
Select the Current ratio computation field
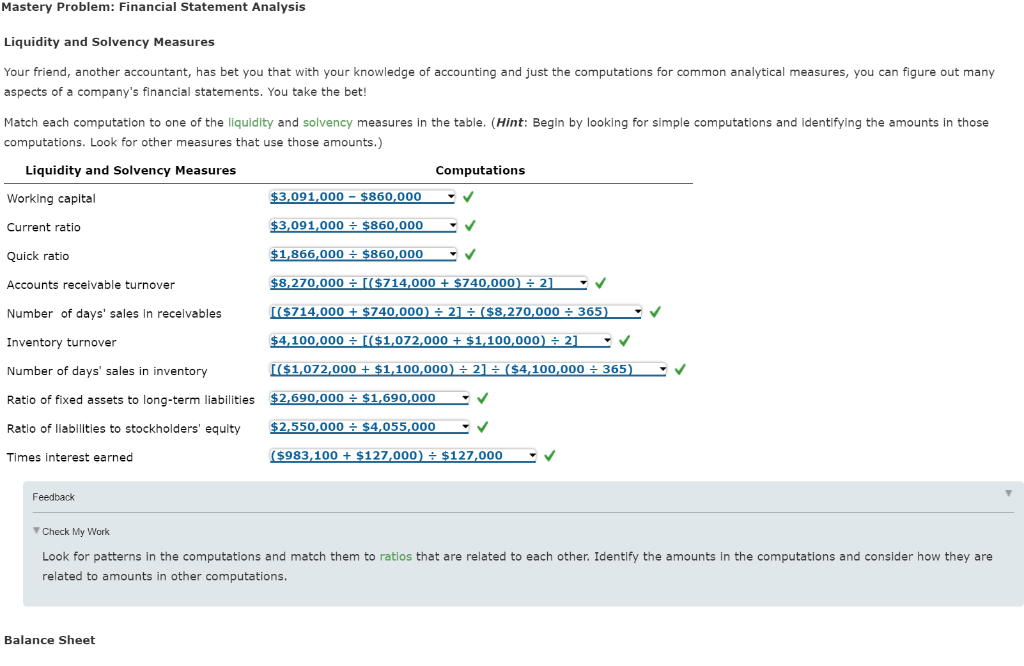tap(360, 225)
